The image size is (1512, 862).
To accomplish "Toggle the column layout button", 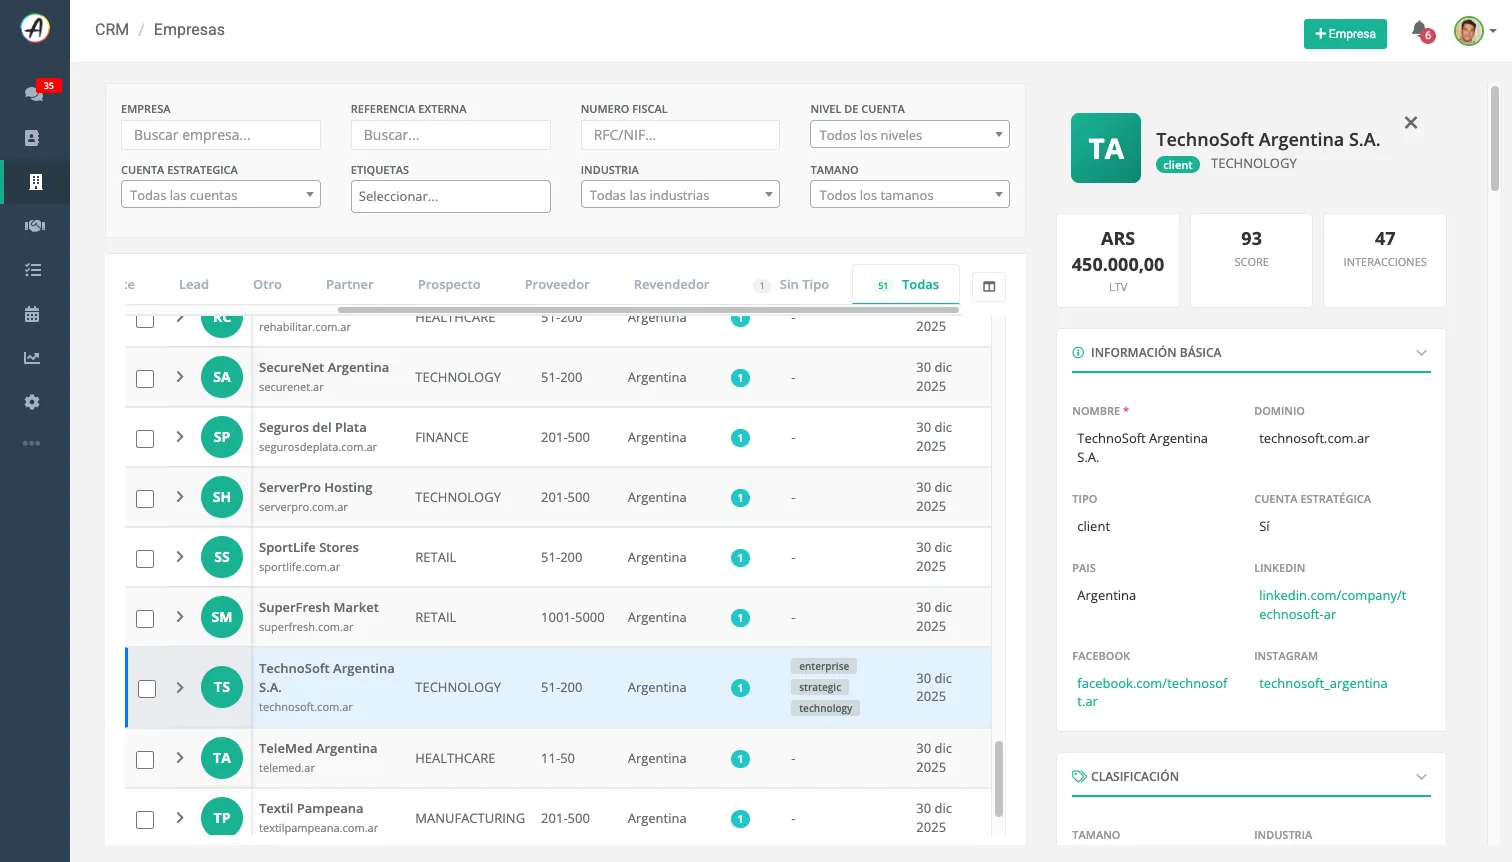I will click(x=989, y=287).
